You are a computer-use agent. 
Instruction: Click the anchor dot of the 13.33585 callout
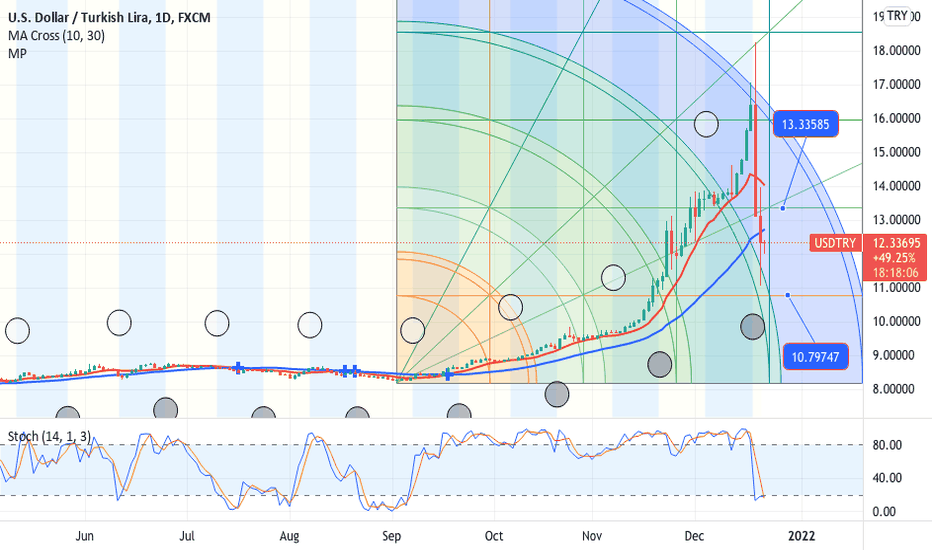(783, 208)
